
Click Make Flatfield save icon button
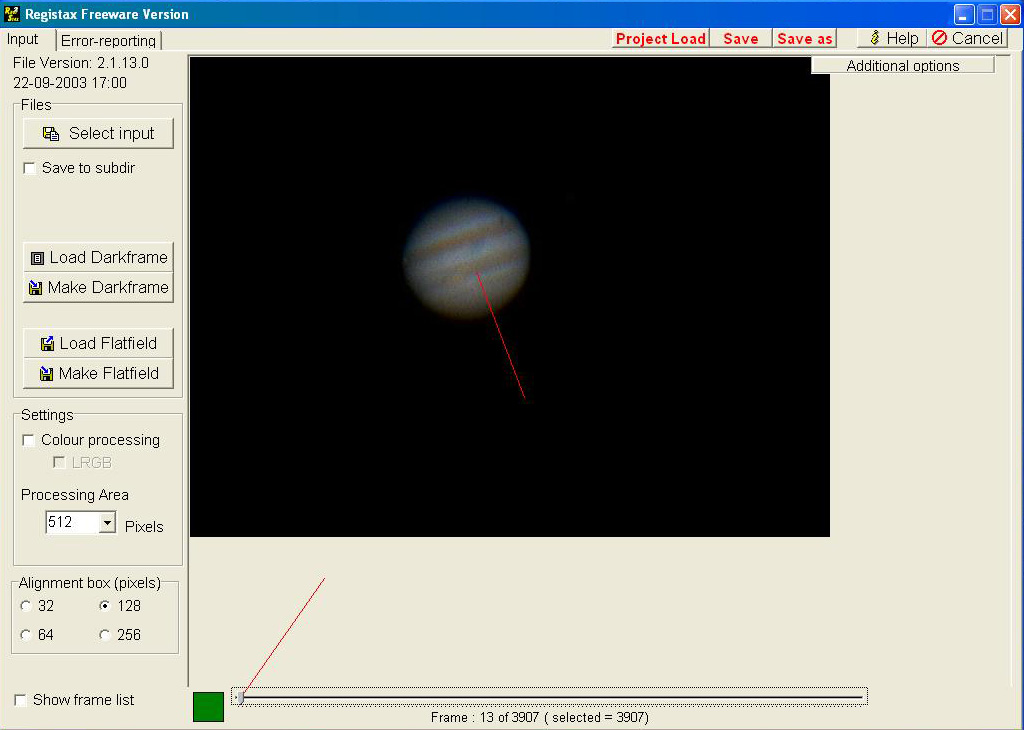coord(46,374)
